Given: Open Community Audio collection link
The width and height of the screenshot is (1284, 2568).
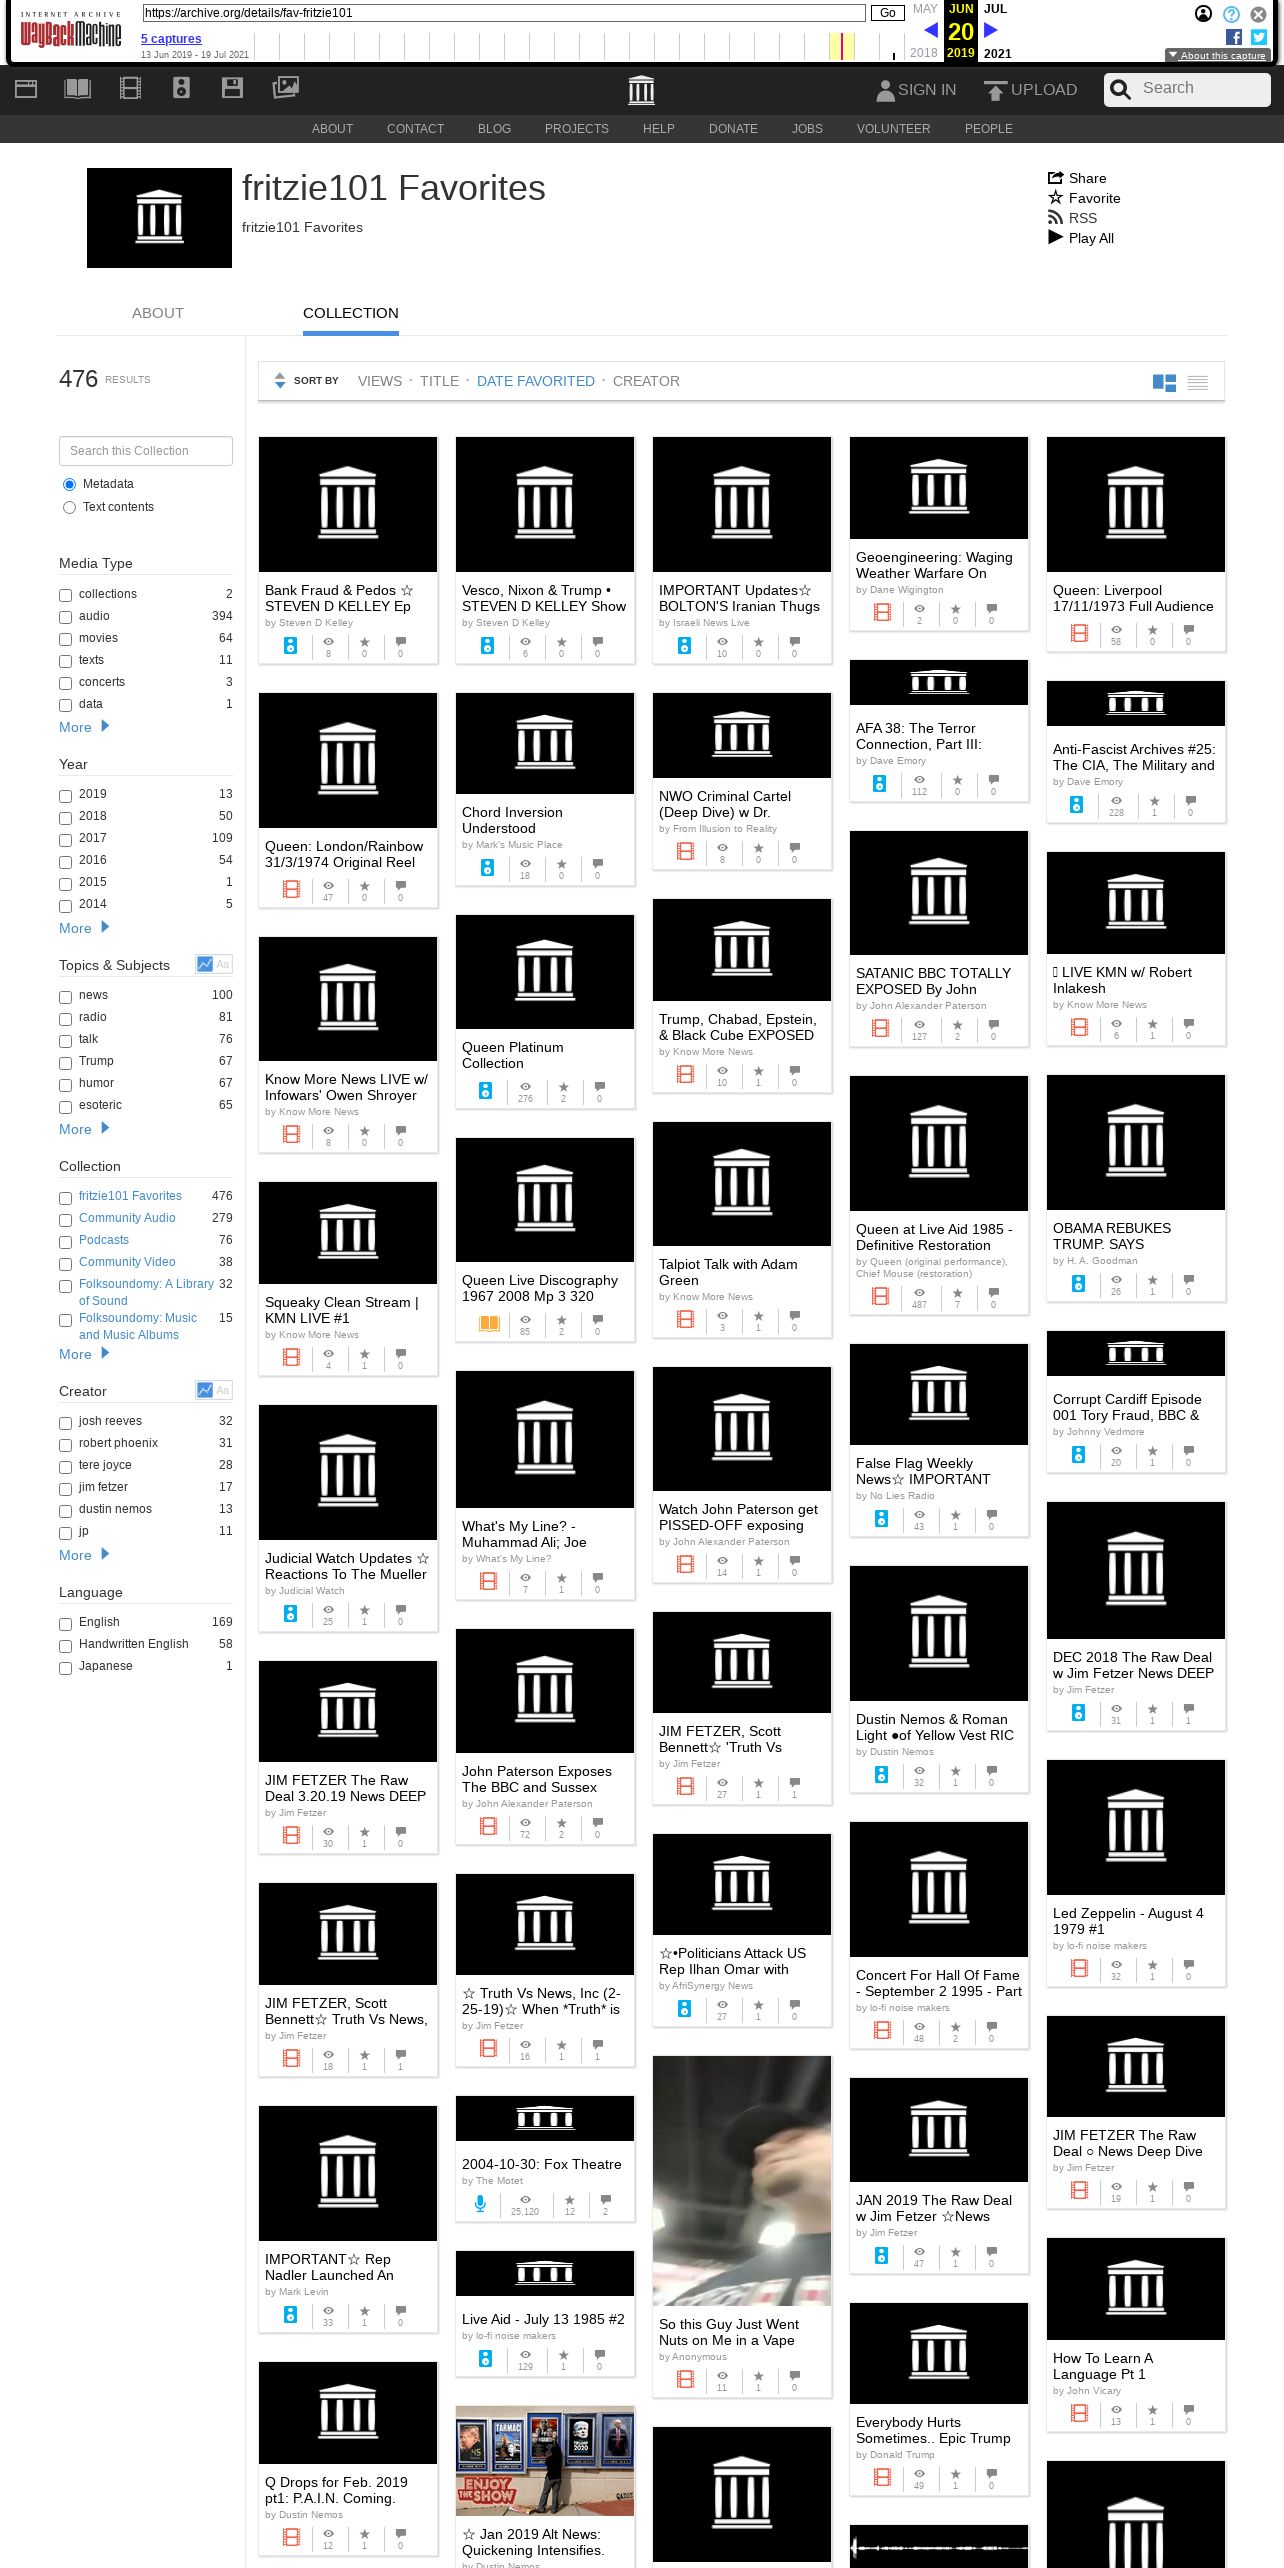Looking at the screenshot, I should click(x=127, y=1218).
